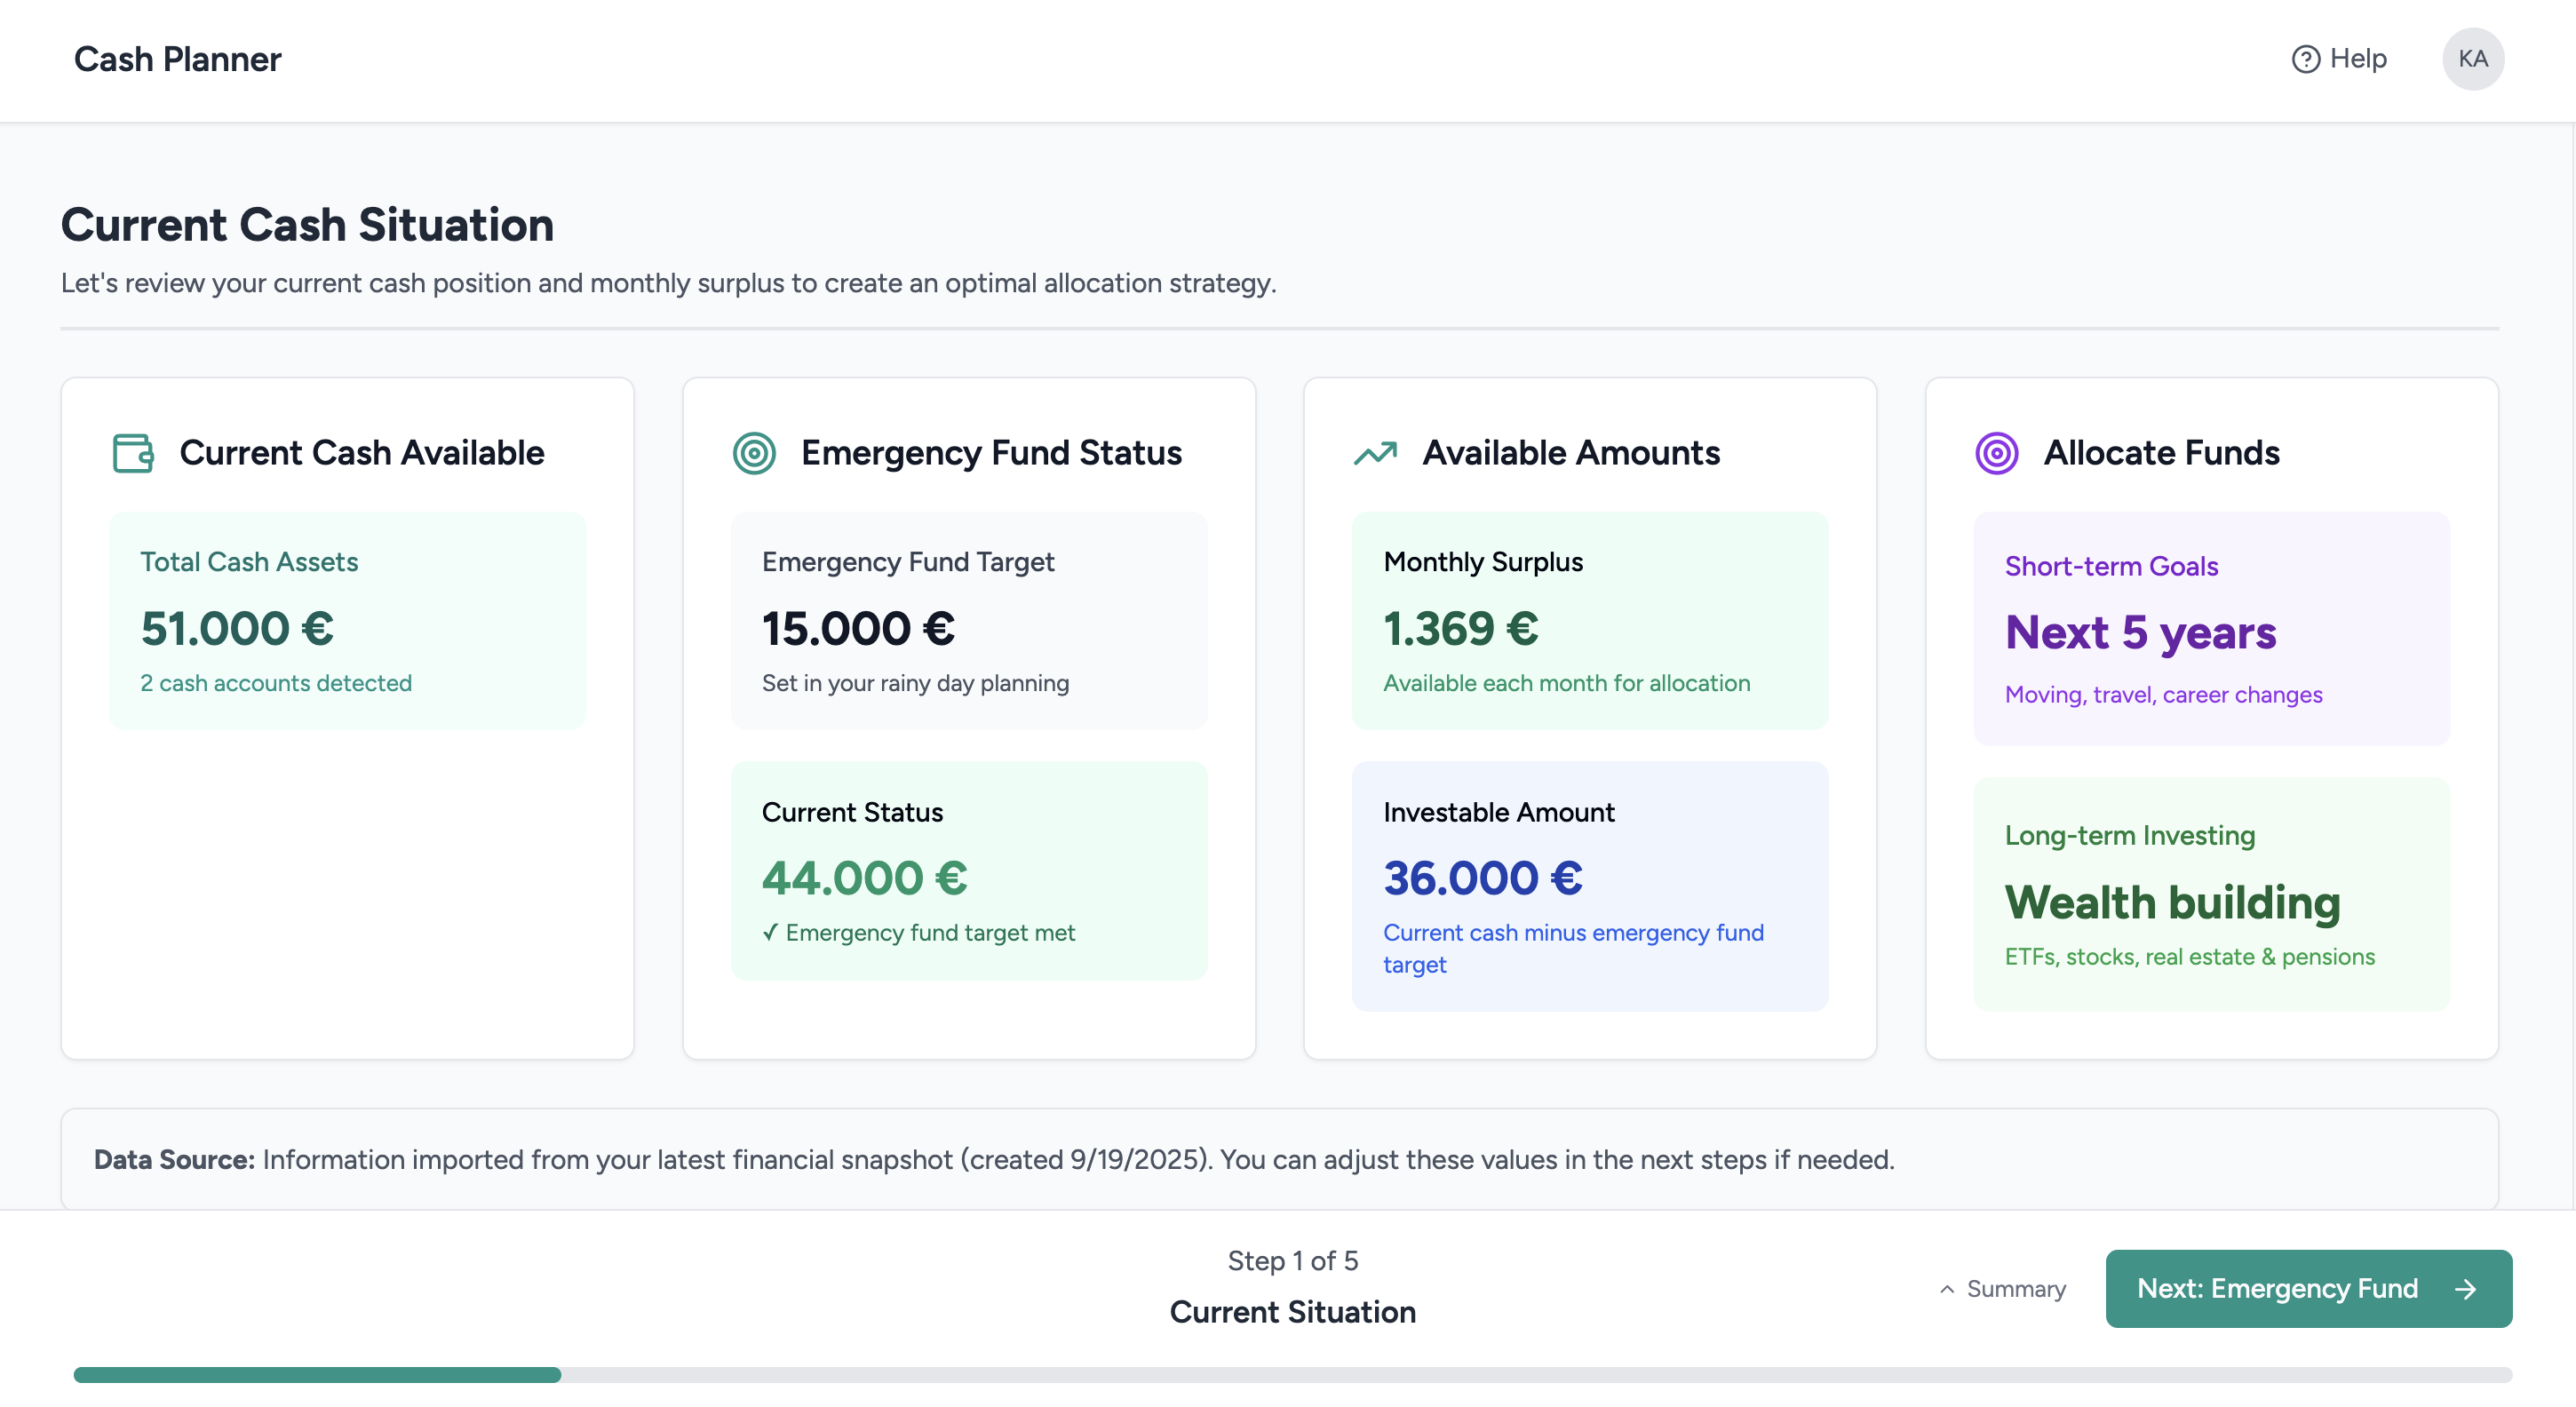Click the wallet icon beside Current Cash Available

coord(133,453)
